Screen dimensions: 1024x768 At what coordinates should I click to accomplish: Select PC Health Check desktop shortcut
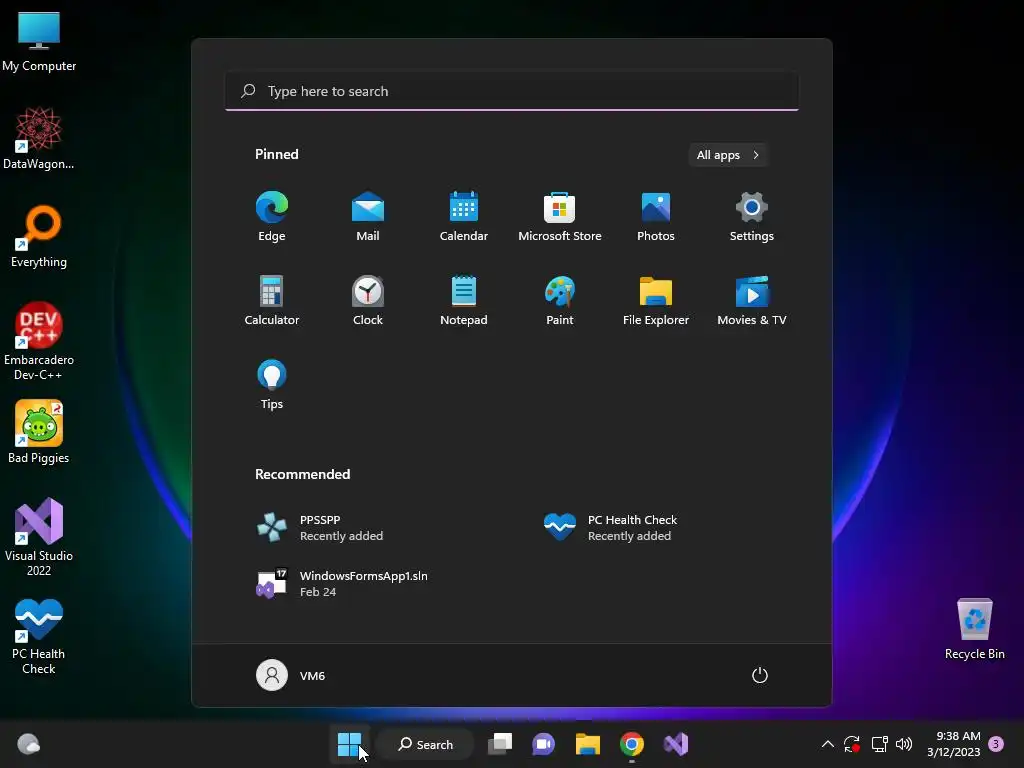(39, 635)
